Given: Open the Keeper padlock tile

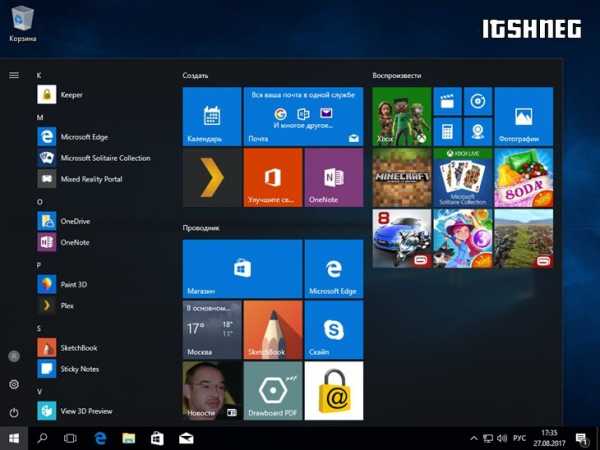Looking at the screenshot, I should pos(334,391).
